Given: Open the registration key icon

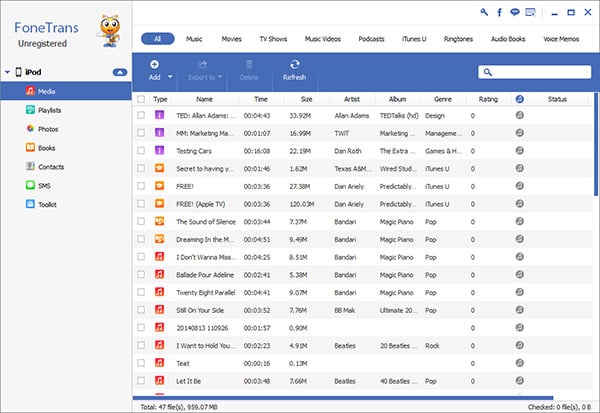Looking at the screenshot, I should pyautogui.click(x=484, y=12).
